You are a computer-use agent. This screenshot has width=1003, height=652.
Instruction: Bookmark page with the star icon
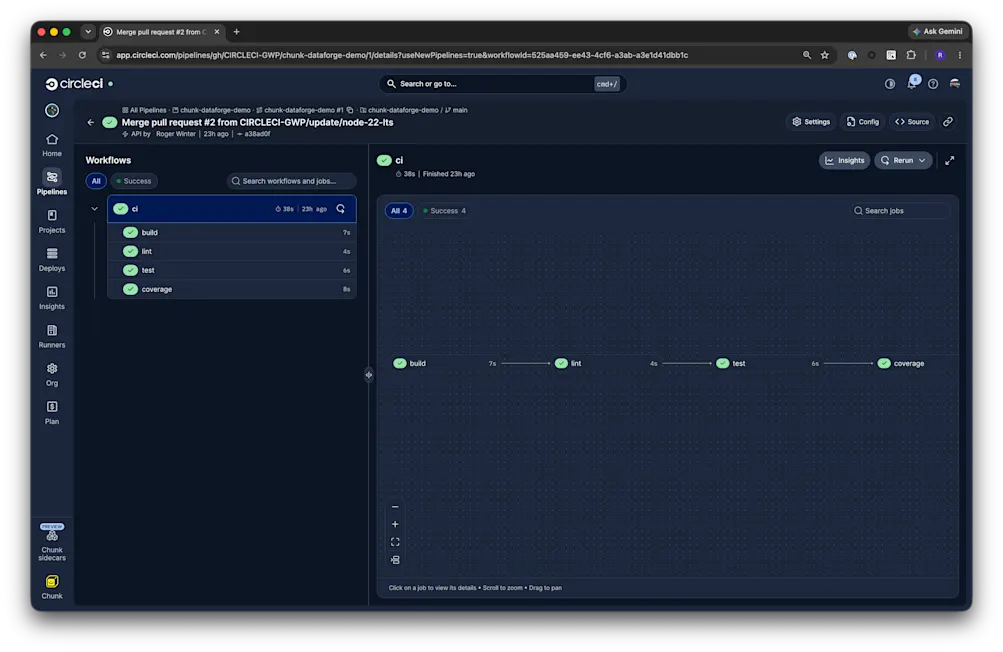825,55
